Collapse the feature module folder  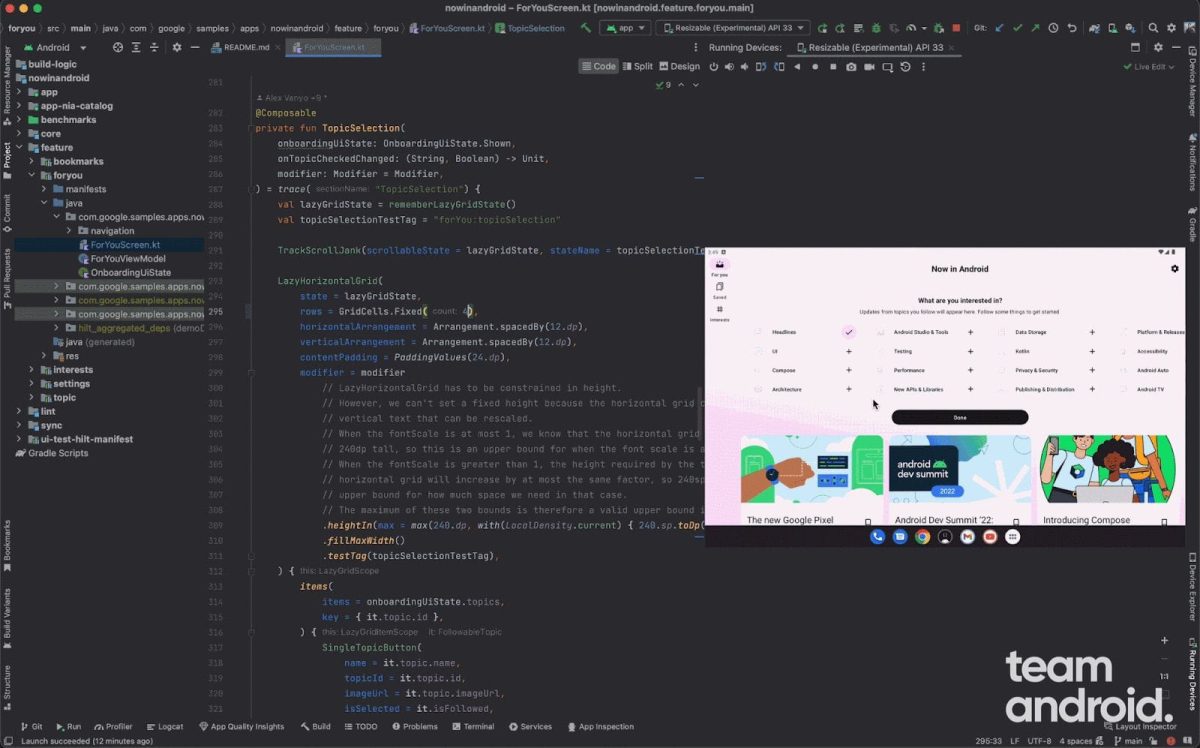pos(20,147)
